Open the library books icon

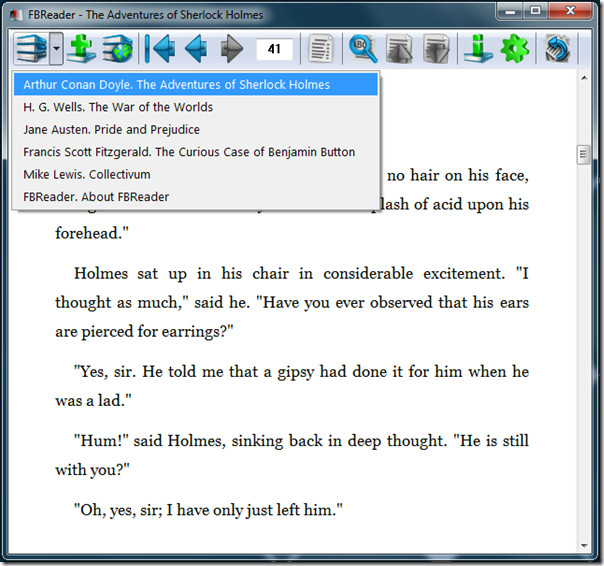(x=32, y=49)
